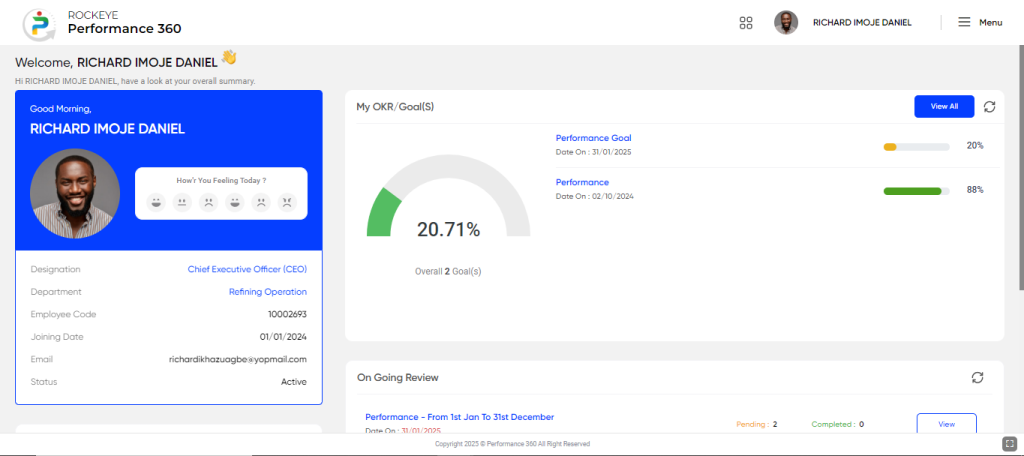Click the 'On Going Review' heading
This screenshot has width=1024, height=456.
pyautogui.click(x=398, y=378)
